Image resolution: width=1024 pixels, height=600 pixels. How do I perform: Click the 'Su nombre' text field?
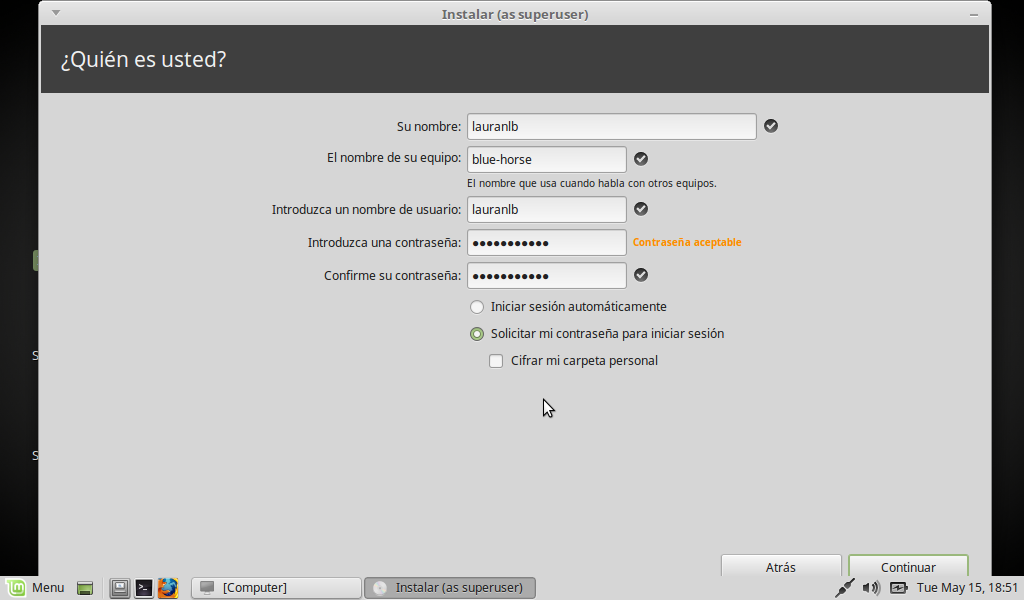coord(611,126)
